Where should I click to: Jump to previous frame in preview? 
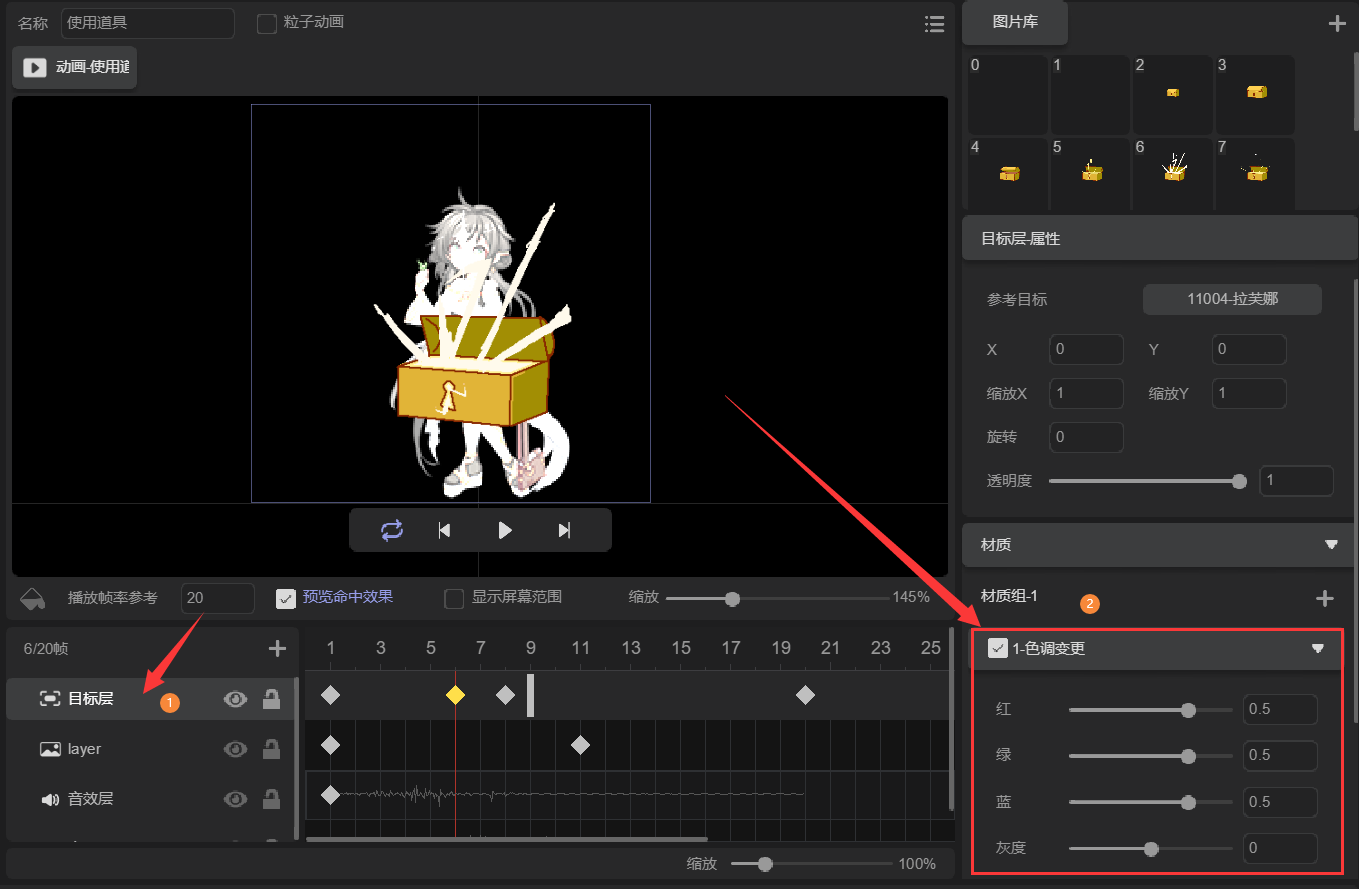point(445,530)
